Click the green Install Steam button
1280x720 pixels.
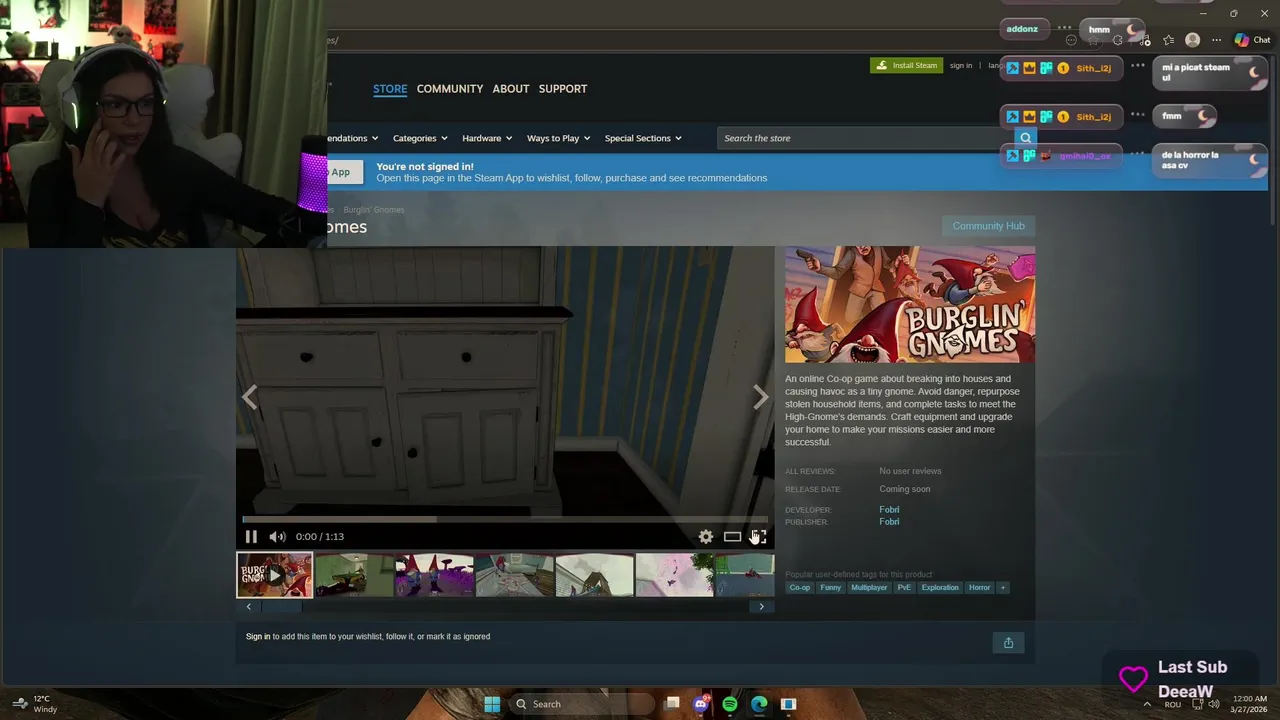click(x=907, y=65)
